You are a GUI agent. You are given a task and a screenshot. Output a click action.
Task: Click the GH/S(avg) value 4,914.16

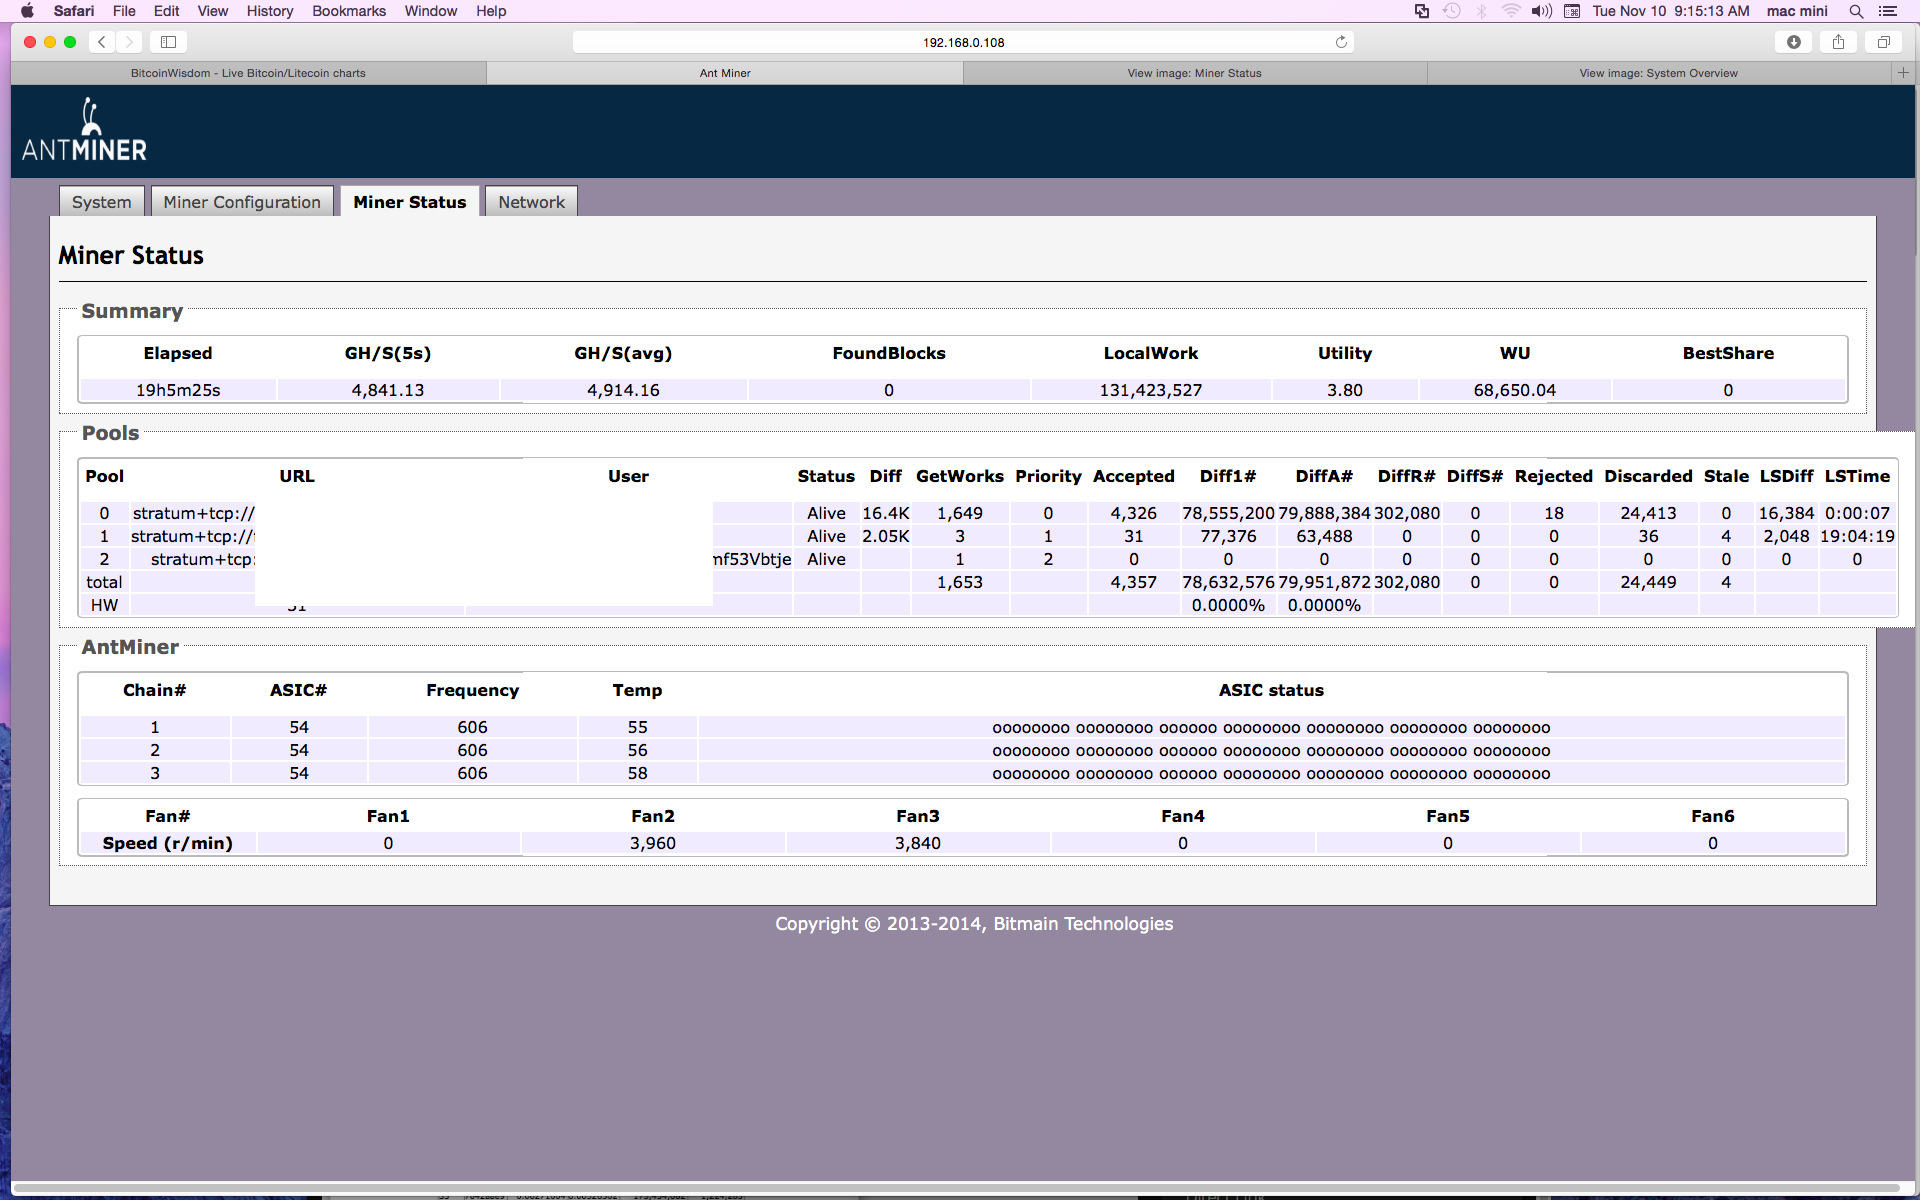point(623,390)
